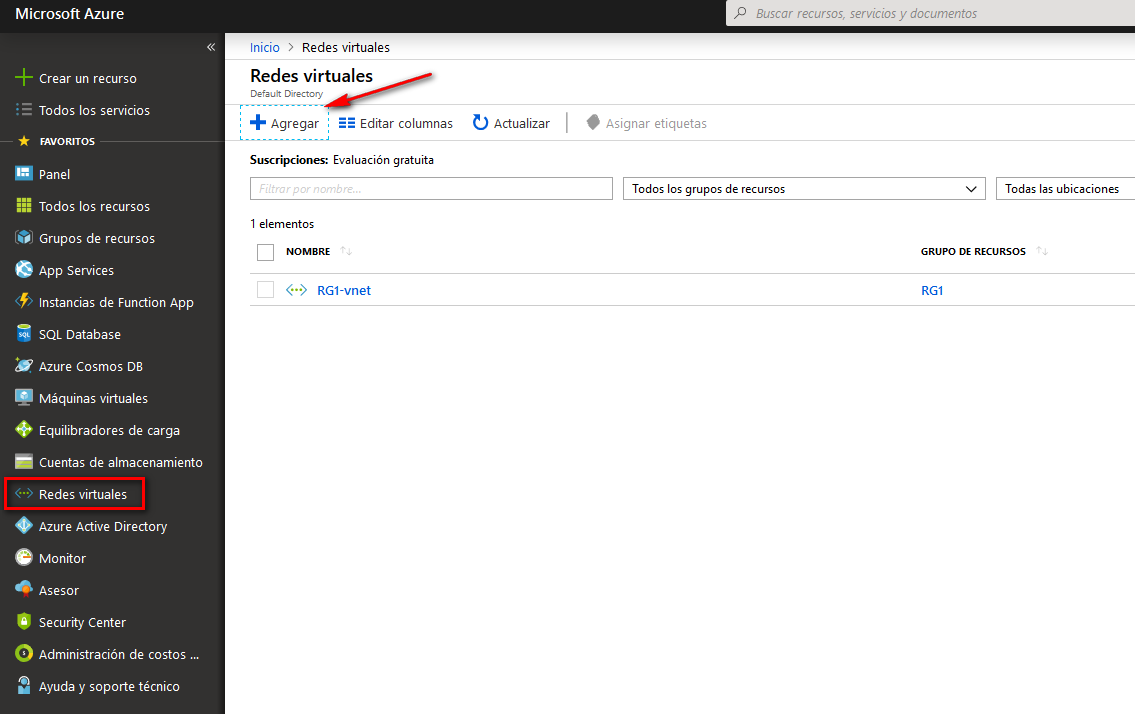Viewport: 1135px width, 714px height.
Task: Click the FAVORITOS section label
Action: (67, 141)
